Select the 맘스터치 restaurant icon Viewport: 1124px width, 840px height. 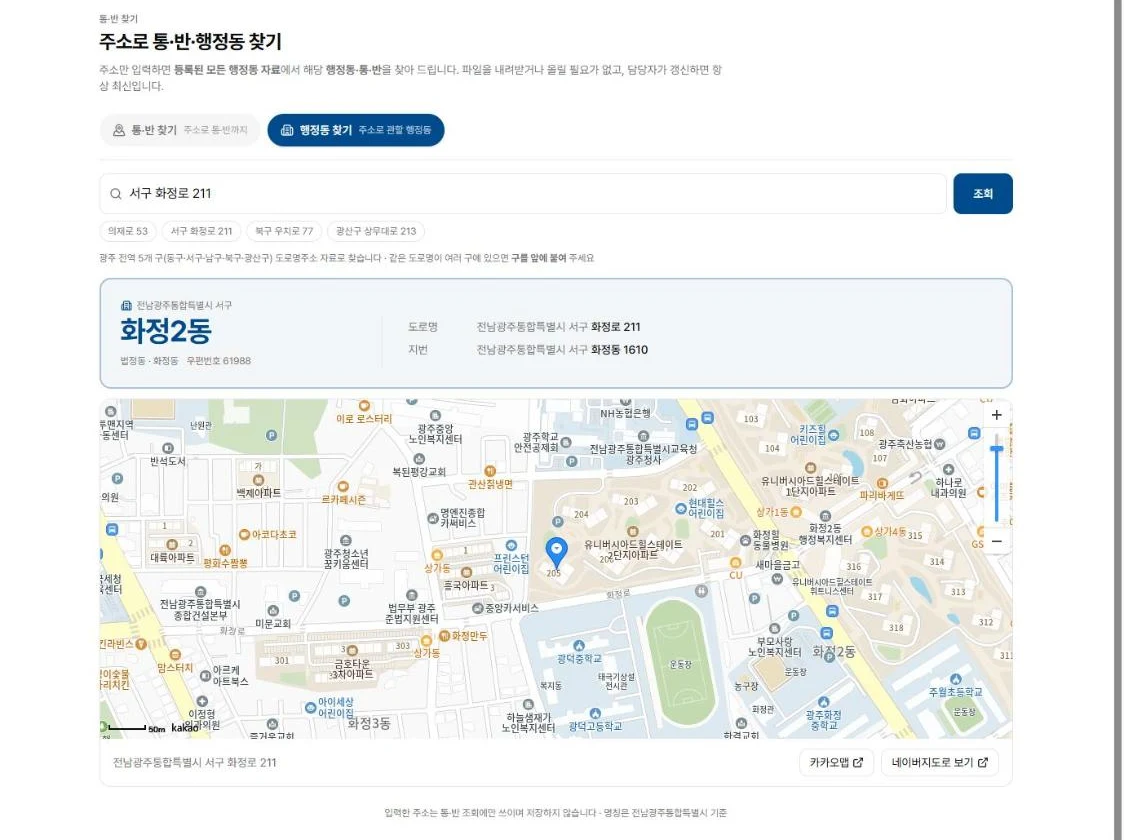point(176,655)
